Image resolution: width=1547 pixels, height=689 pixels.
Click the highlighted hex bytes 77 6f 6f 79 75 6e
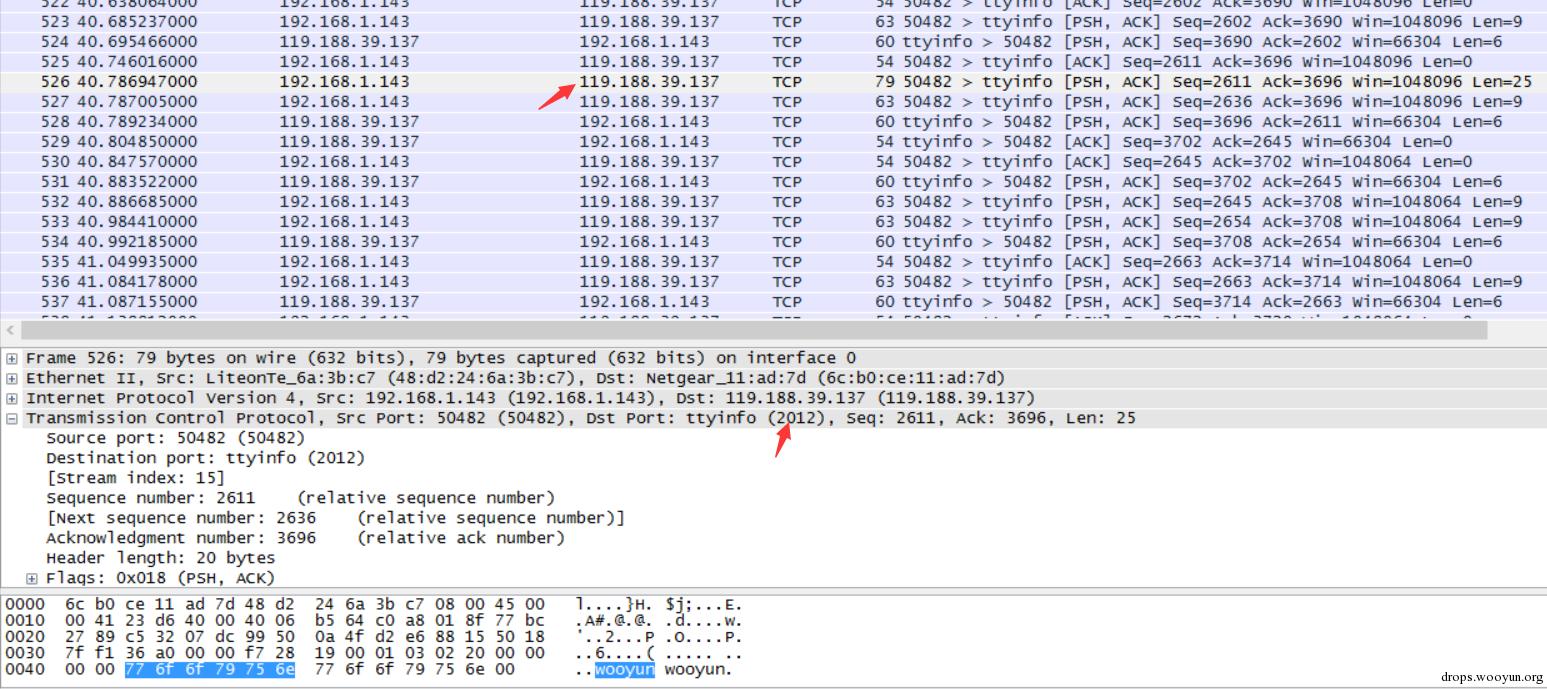click(210, 669)
